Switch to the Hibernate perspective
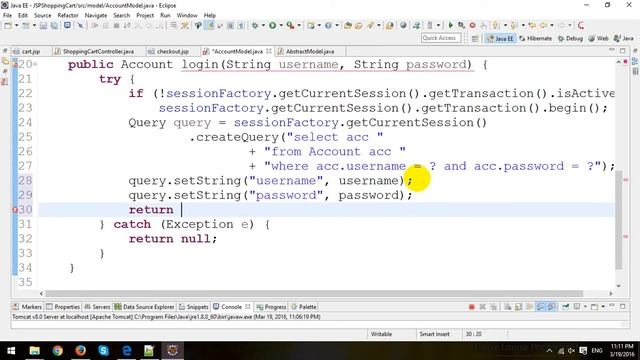Image resolution: width=640 pixels, height=360 pixels. tap(535, 38)
